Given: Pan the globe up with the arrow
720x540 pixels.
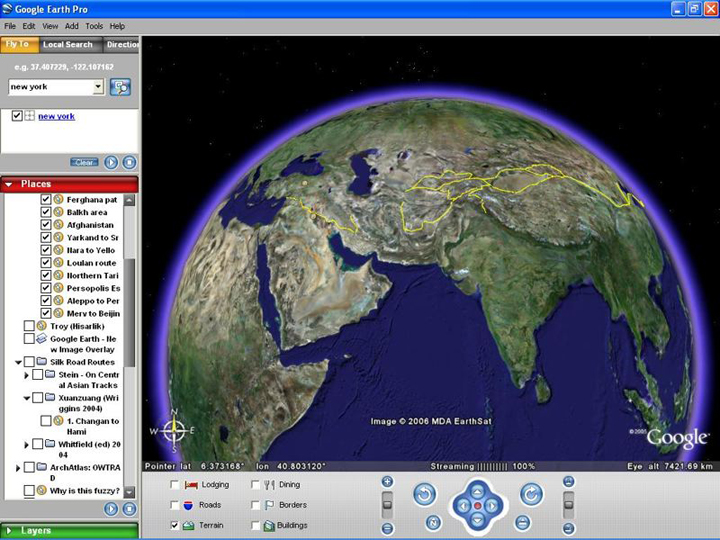Looking at the screenshot, I should pos(478,492).
